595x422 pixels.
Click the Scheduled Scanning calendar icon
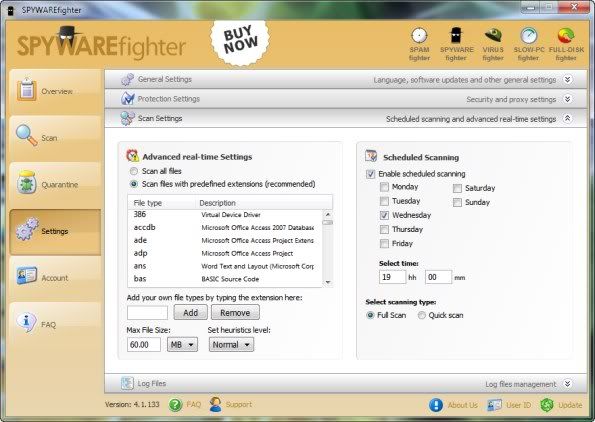[x=371, y=156]
